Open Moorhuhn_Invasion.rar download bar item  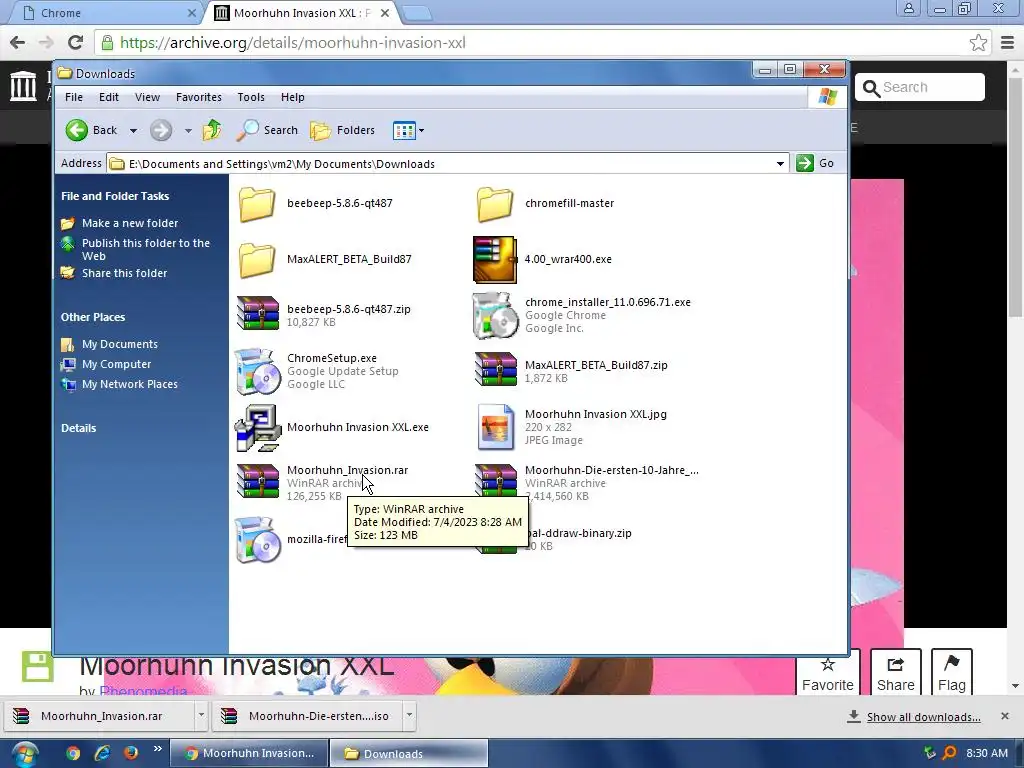(x=99, y=716)
